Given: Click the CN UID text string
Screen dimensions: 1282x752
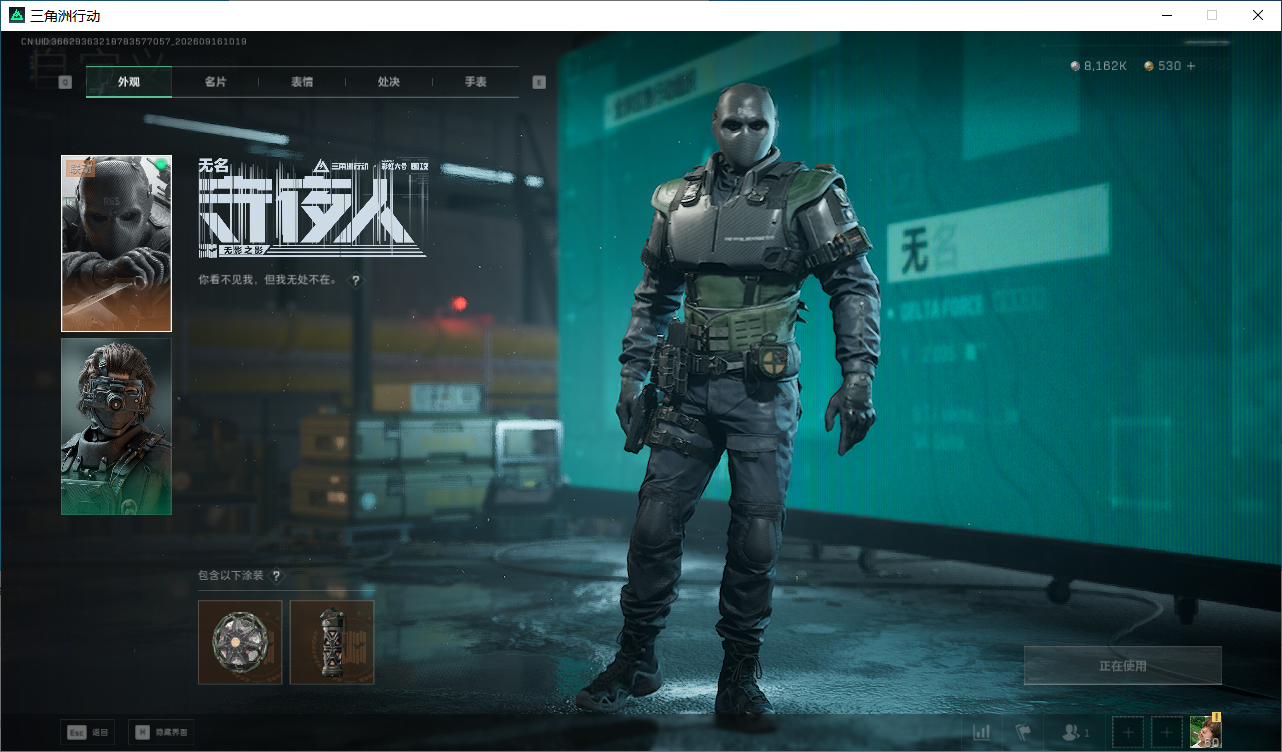Looking at the screenshot, I should [134, 42].
